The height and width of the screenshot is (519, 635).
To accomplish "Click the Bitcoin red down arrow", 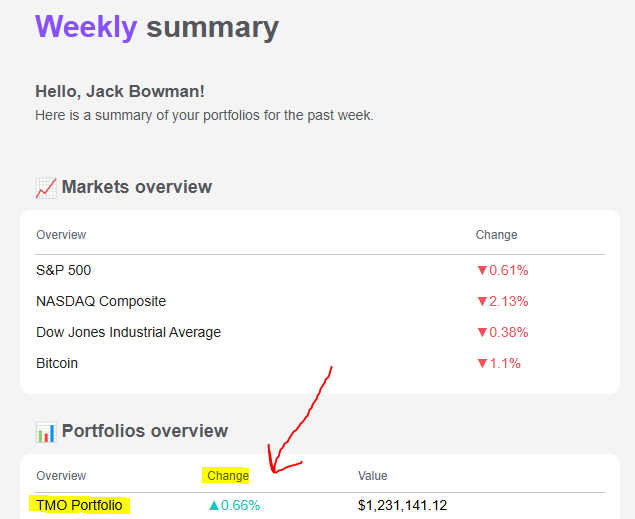I will click(x=482, y=364).
